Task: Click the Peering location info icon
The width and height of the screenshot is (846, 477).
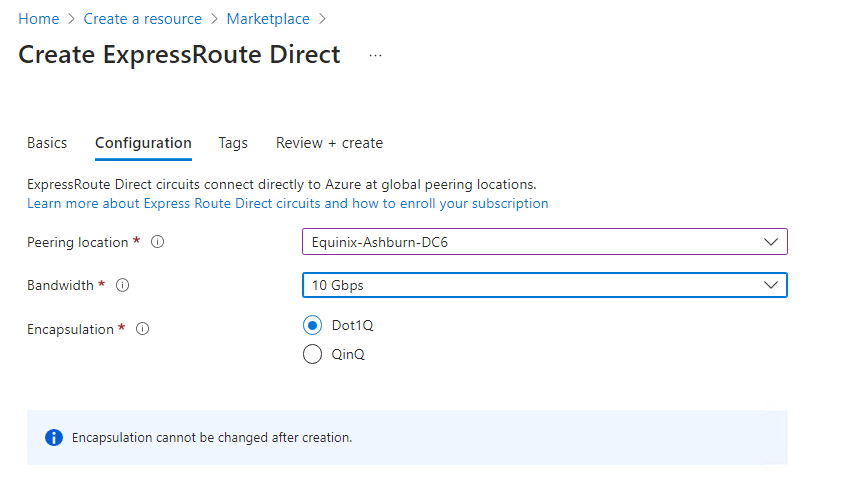Action: click(x=157, y=242)
